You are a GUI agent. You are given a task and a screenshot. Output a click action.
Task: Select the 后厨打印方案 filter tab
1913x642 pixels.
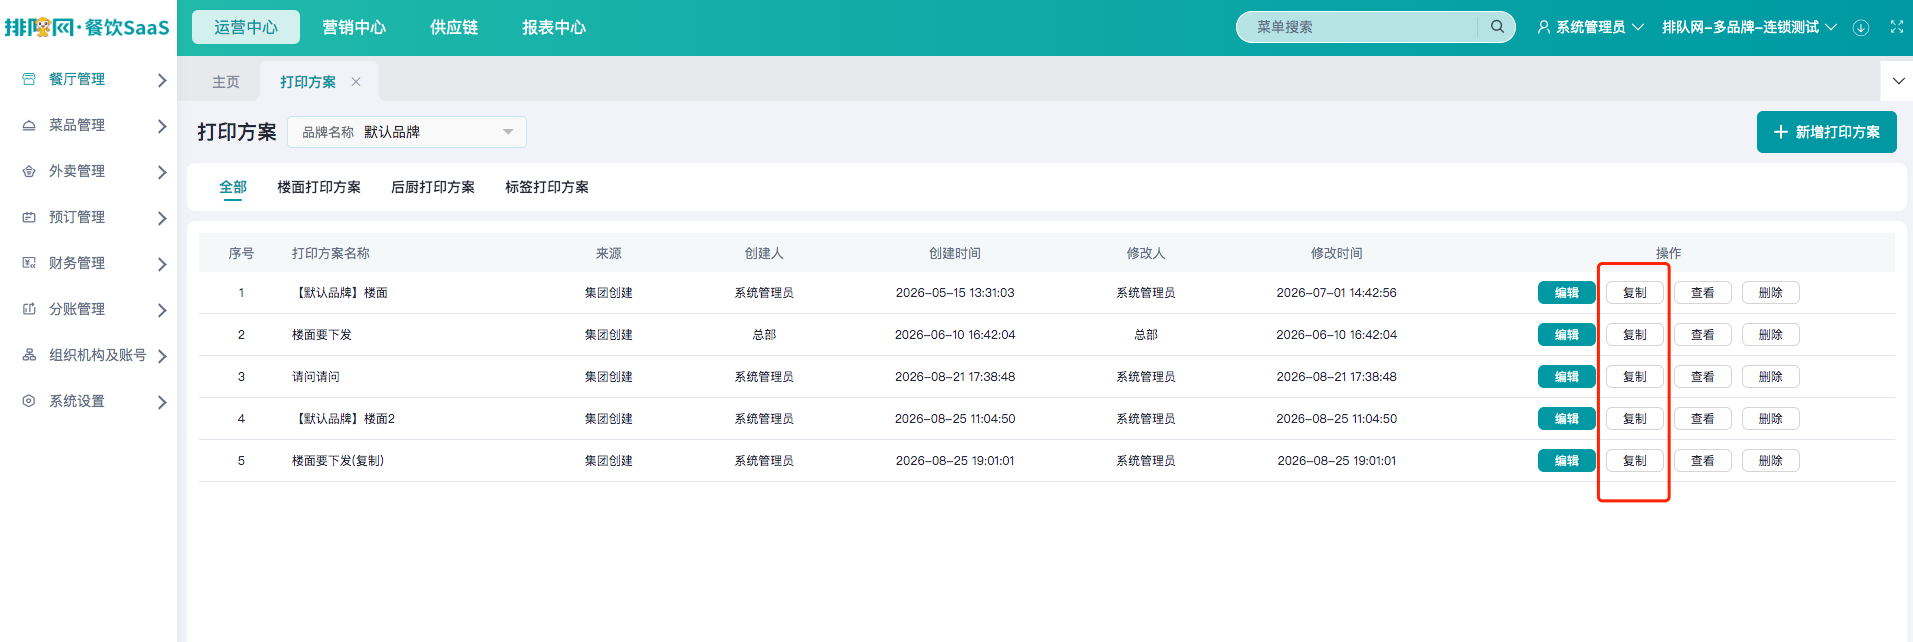tap(433, 187)
